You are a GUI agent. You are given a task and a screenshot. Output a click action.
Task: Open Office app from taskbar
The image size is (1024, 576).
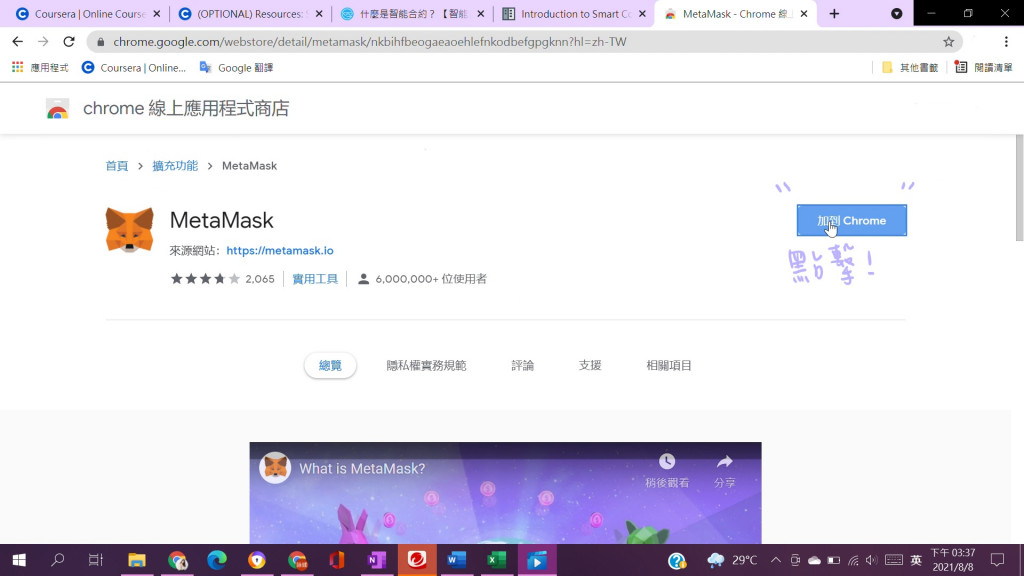click(337, 560)
